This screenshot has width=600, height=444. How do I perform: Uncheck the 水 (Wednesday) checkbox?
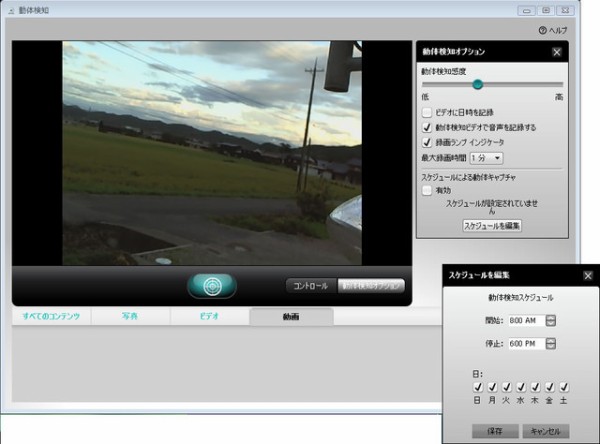[521, 387]
